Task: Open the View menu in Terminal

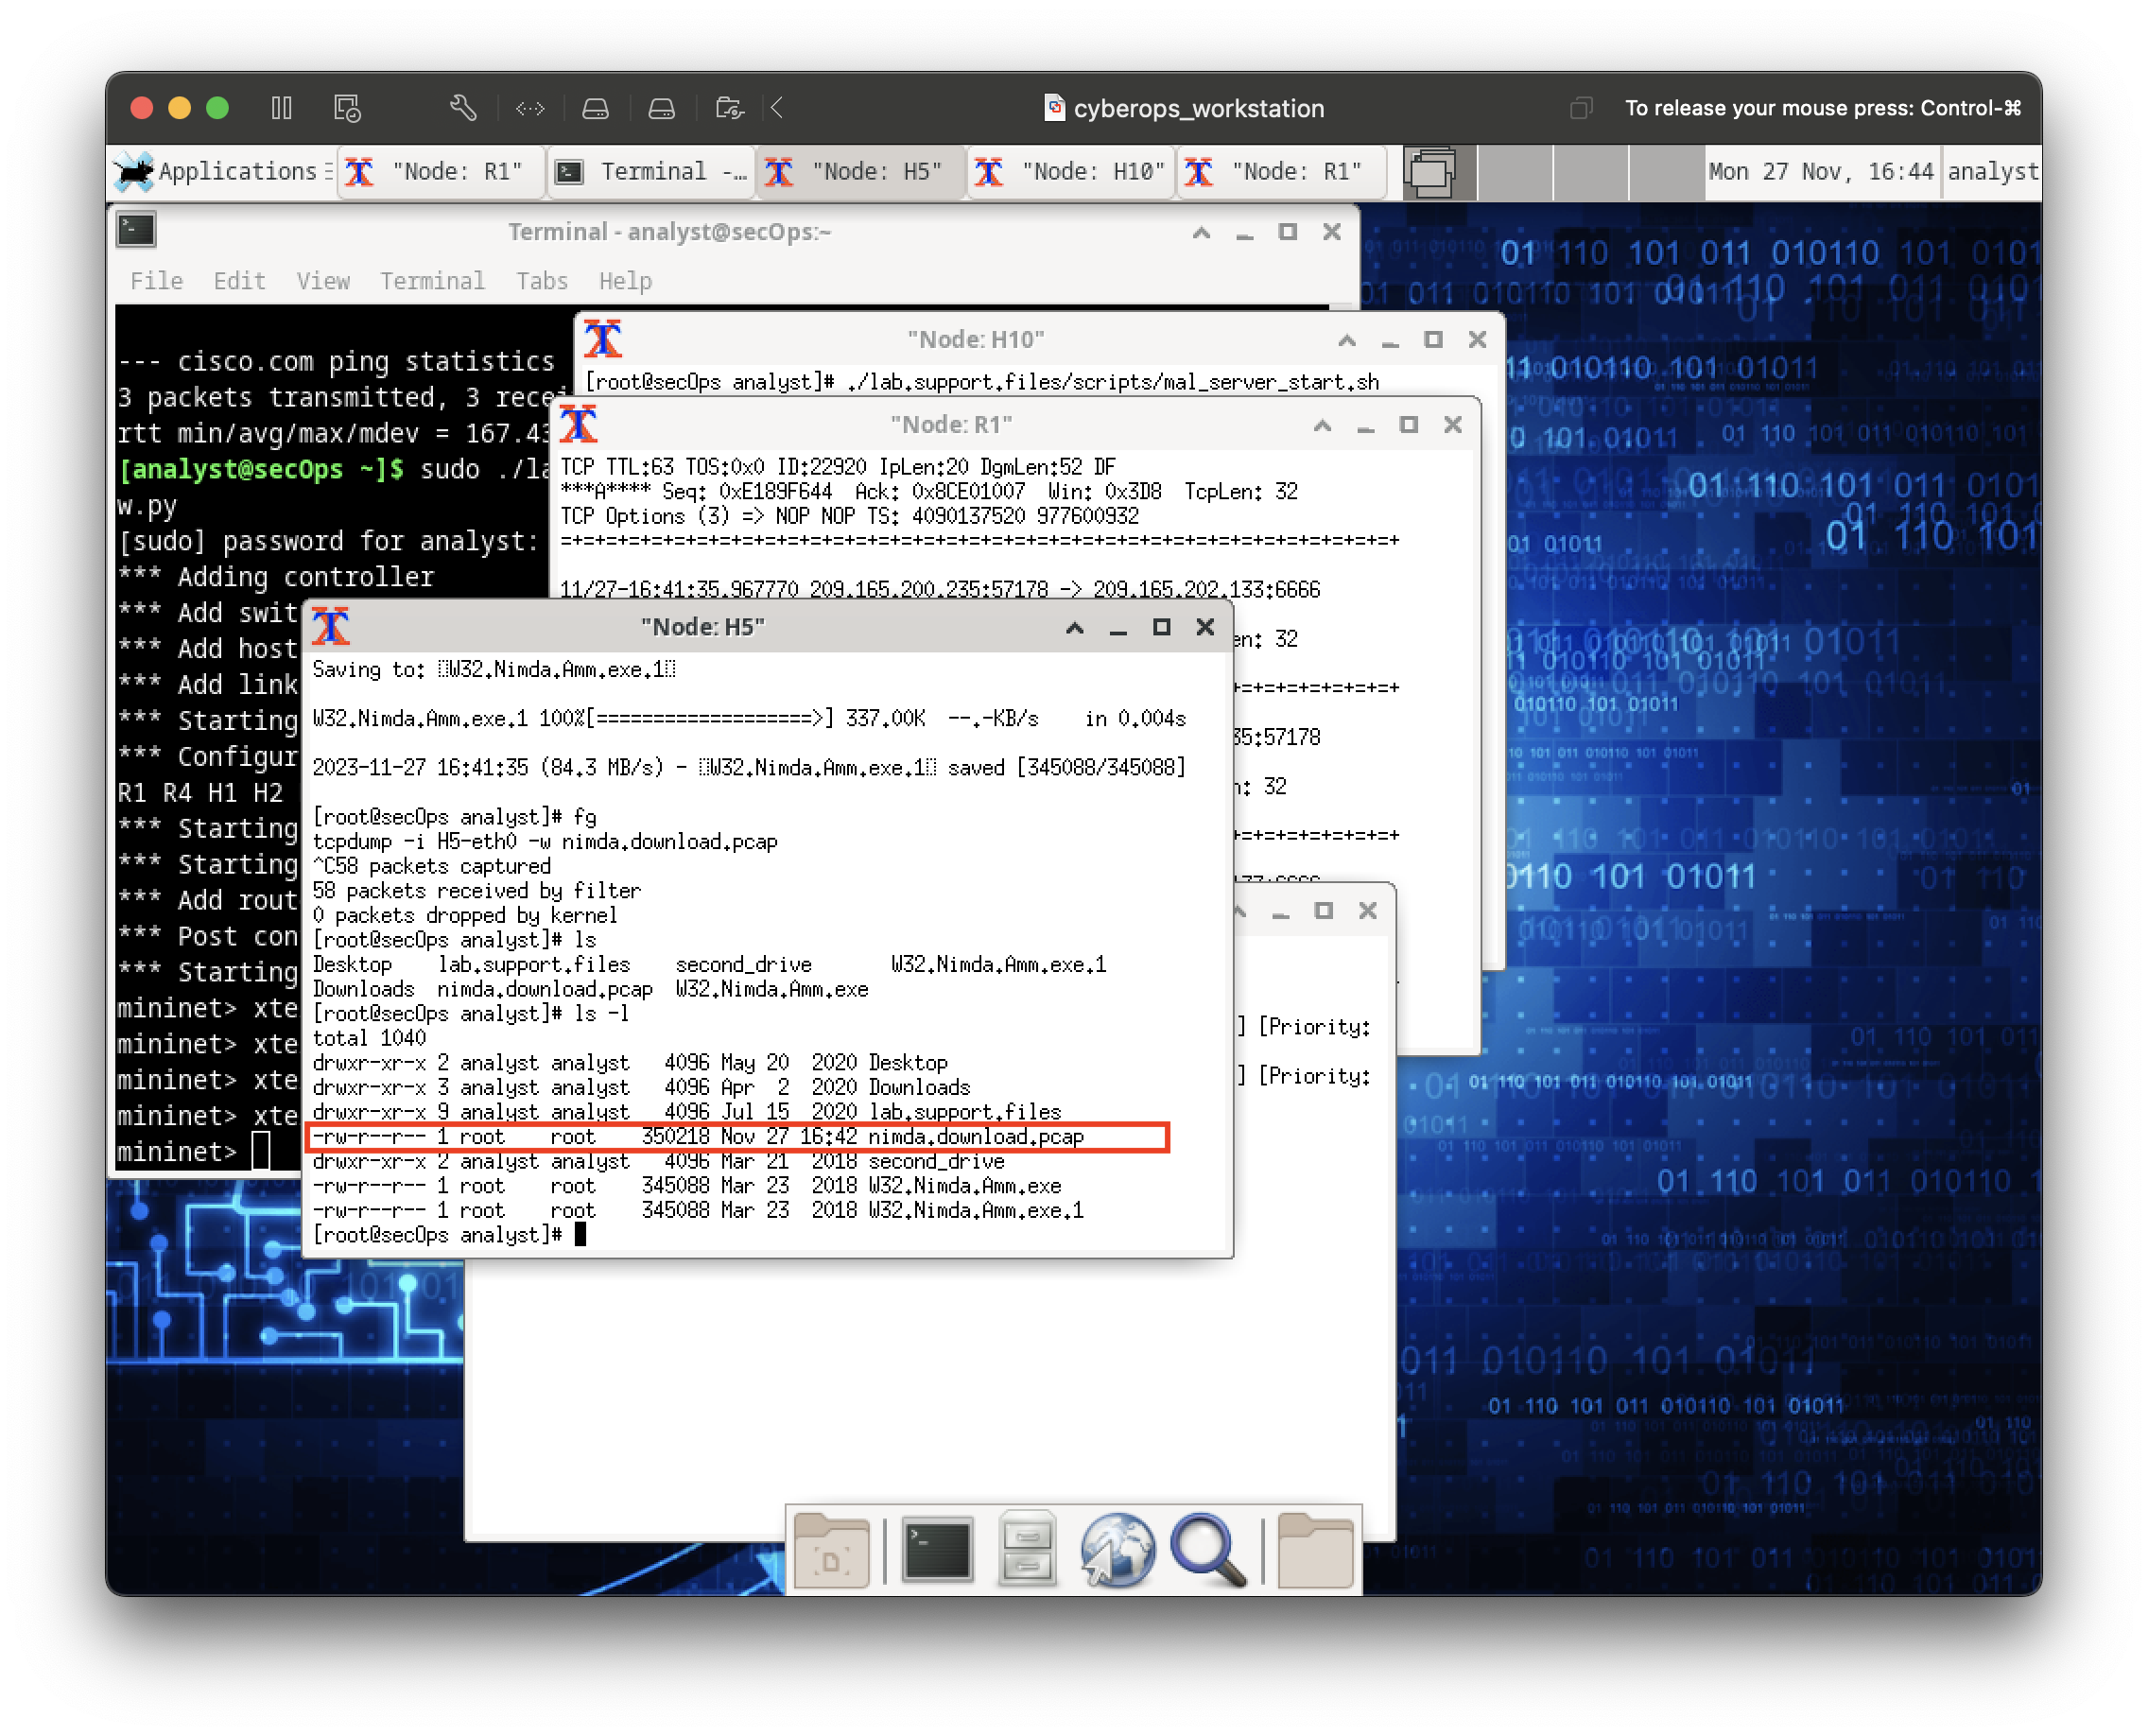Action: (x=323, y=281)
